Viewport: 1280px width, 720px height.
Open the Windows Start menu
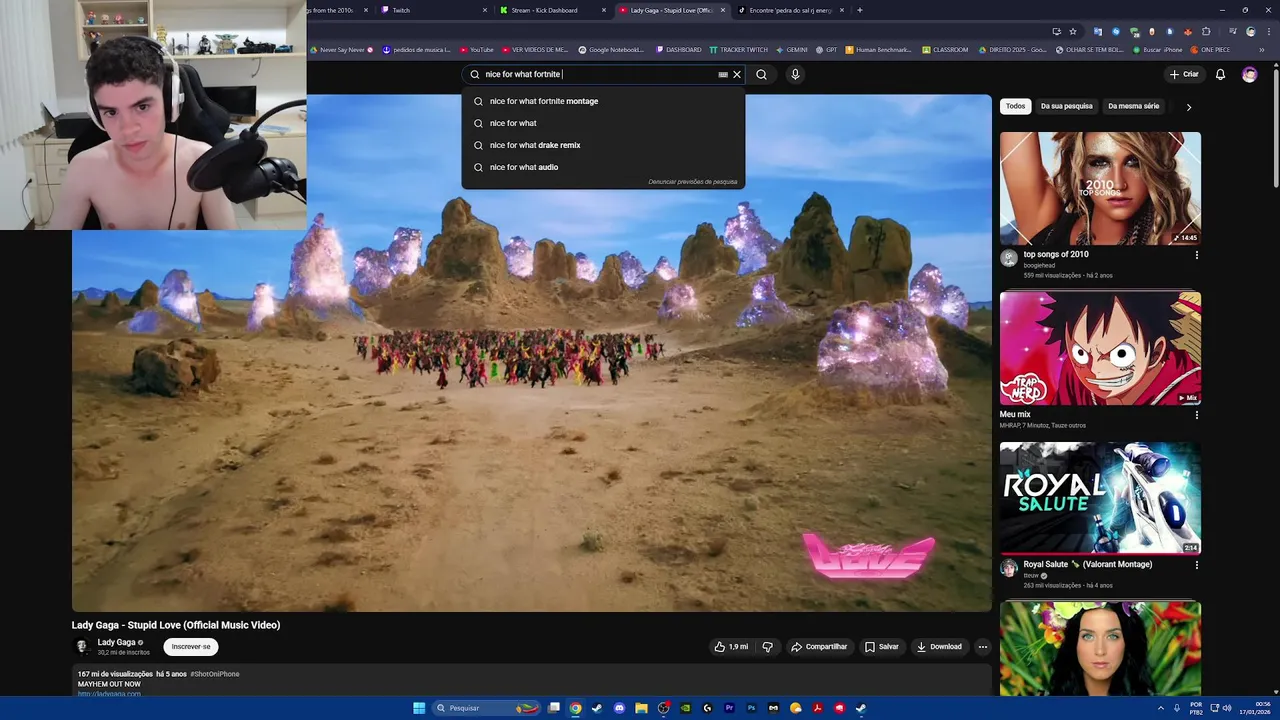click(x=420, y=708)
